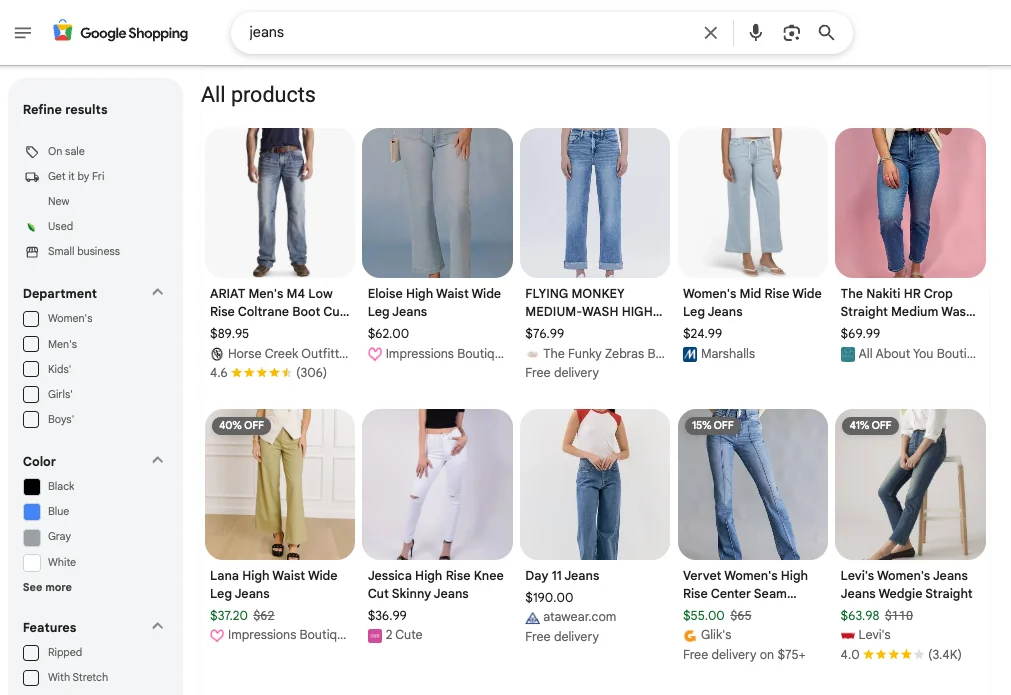Filter results by Get it by Fri
Image resolution: width=1011 pixels, height=695 pixels.
[x=75, y=177]
